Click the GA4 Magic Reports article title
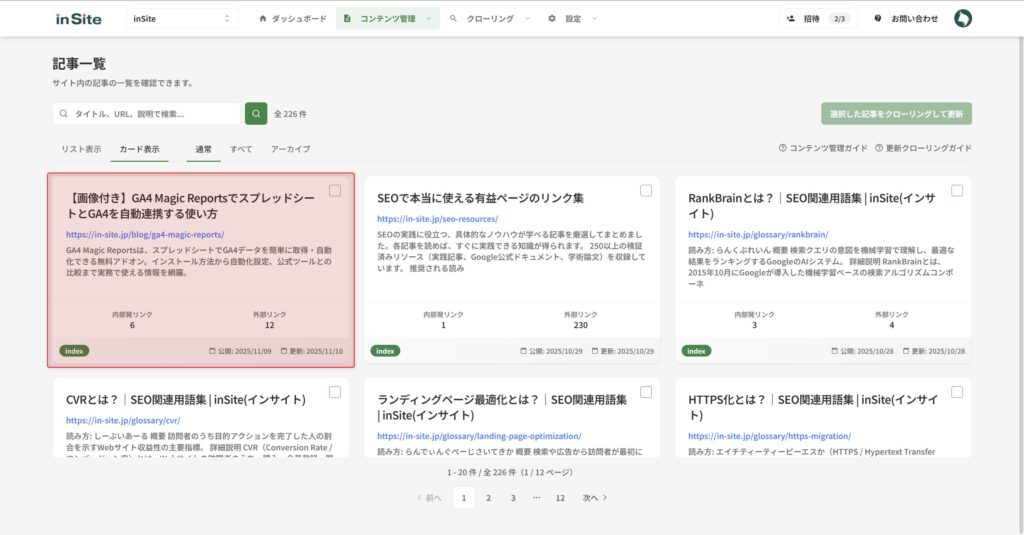This screenshot has width=1024, height=535. coord(190,206)
